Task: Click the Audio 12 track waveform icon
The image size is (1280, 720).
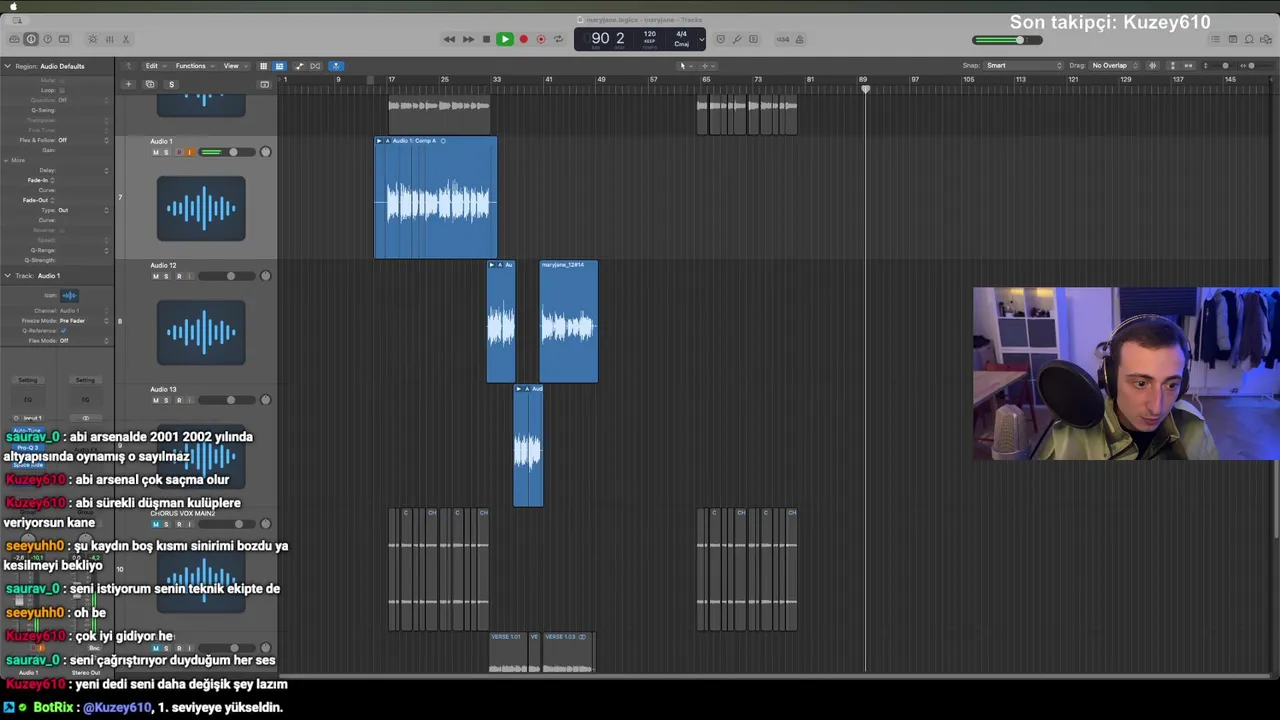Action: (201, 332)
